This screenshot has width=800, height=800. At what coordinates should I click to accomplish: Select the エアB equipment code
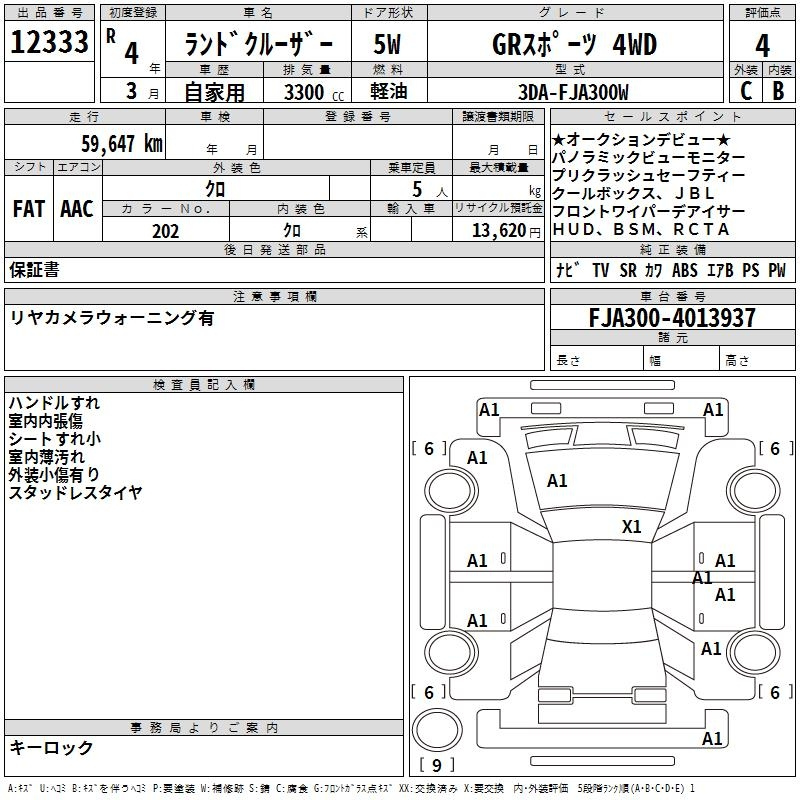(x=720, y=270)
